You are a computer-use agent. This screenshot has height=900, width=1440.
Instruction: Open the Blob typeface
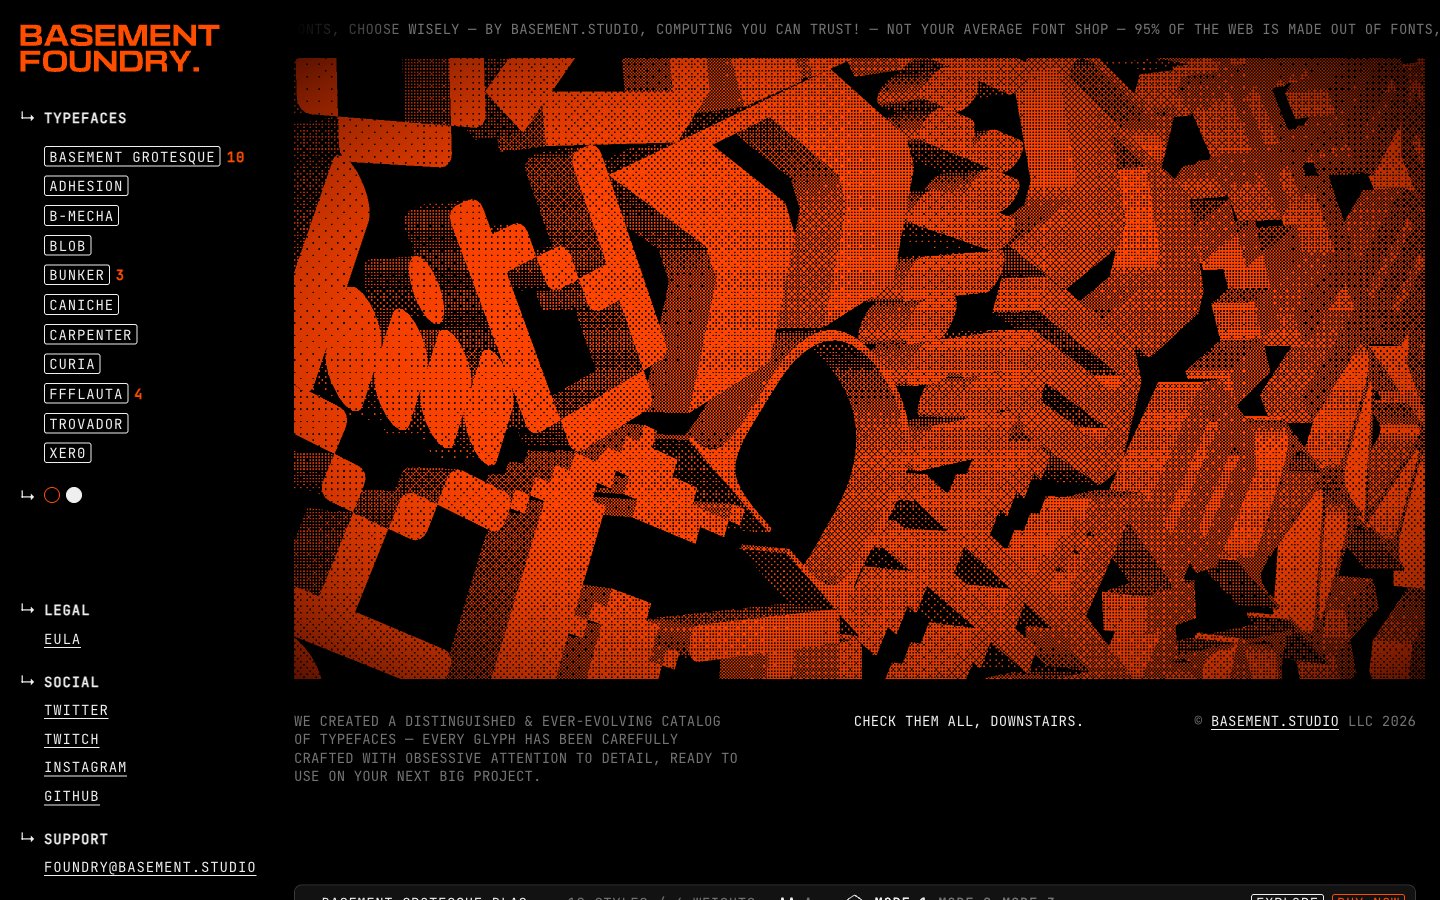click(68, 246)
